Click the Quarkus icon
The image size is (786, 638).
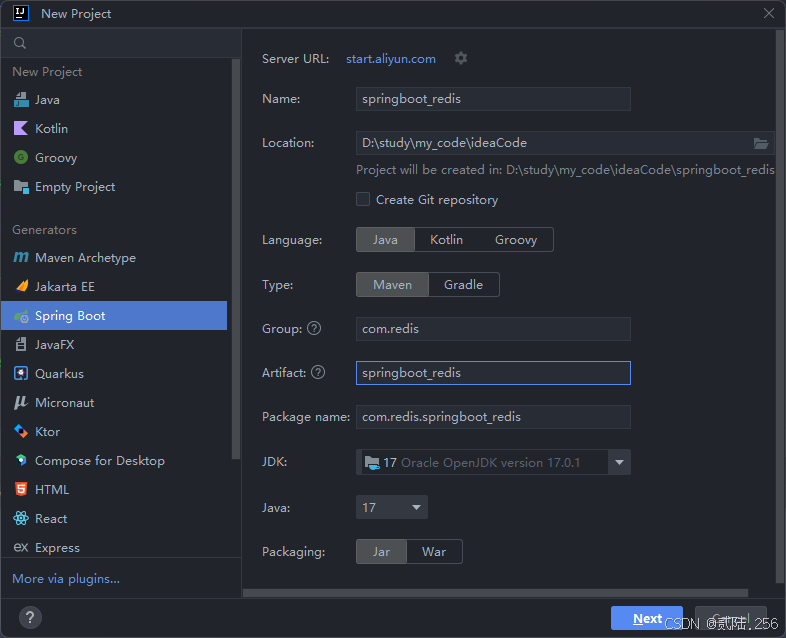click(x=21, y=373)
